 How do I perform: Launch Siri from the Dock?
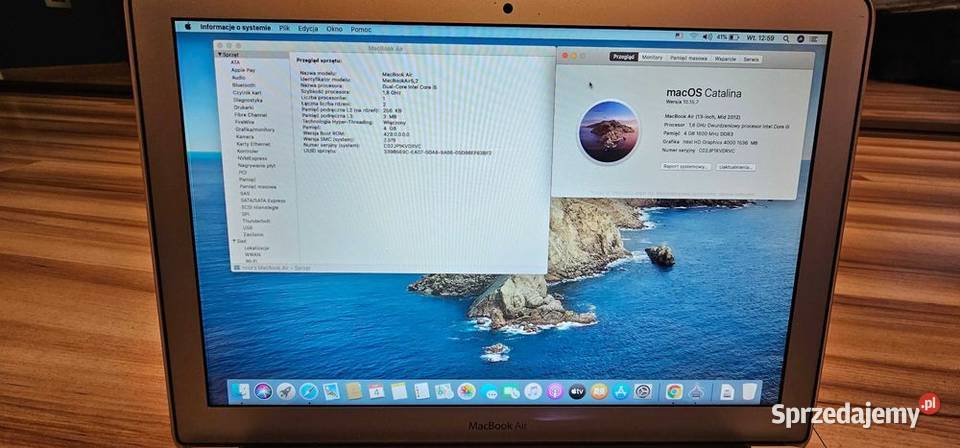coord(263,391)
